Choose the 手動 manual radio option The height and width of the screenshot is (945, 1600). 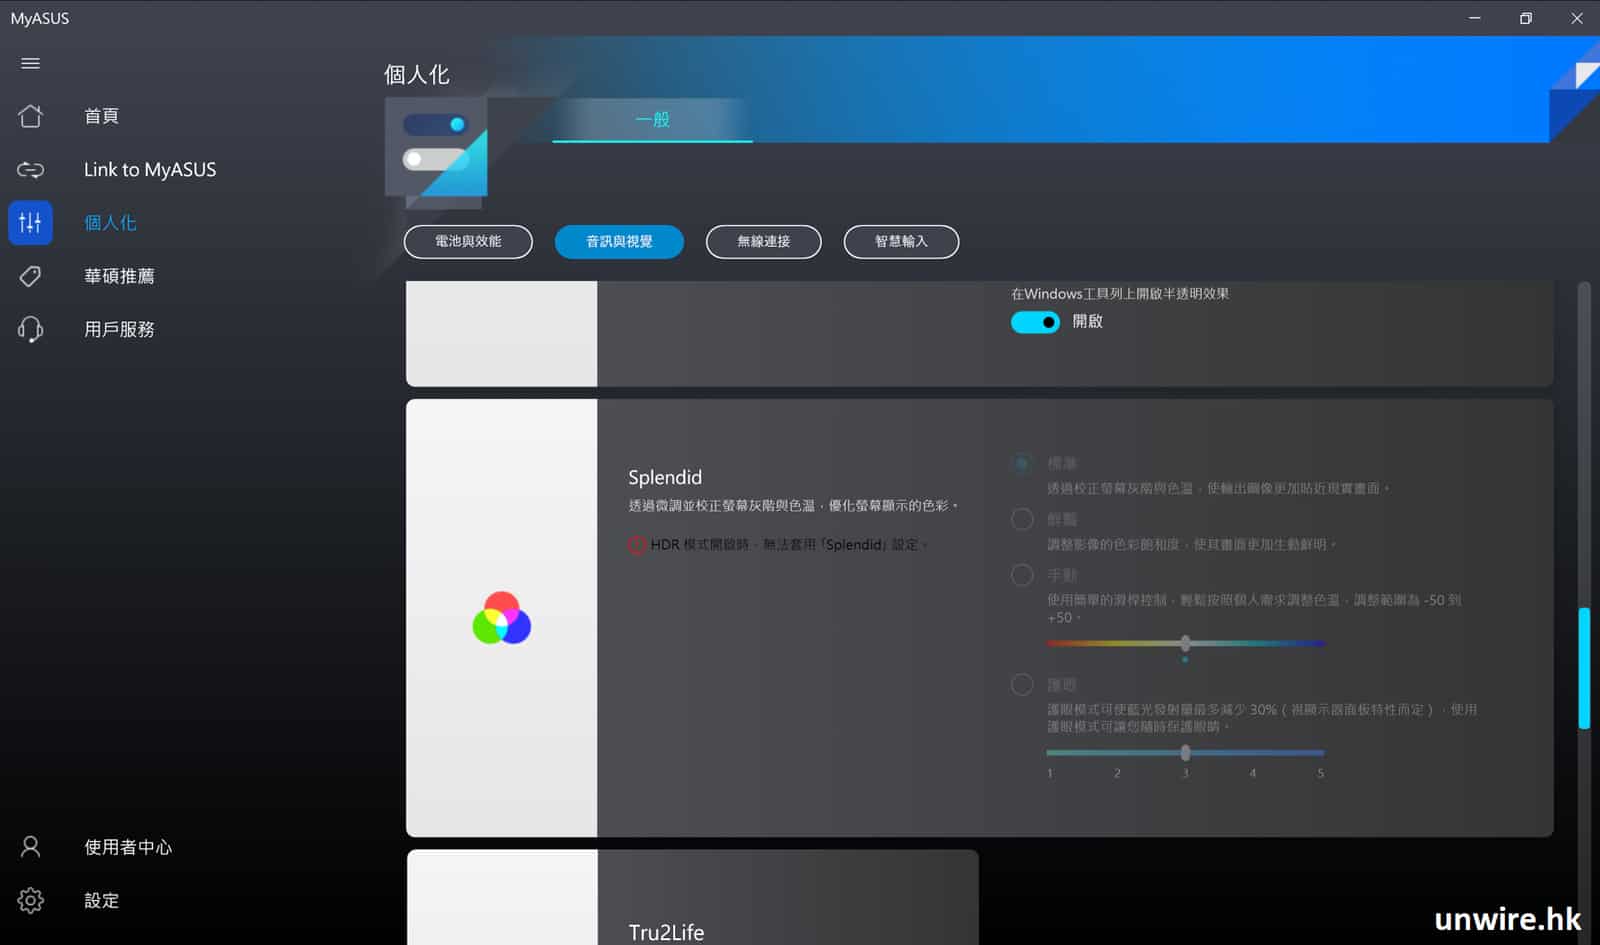point(1022,575)
